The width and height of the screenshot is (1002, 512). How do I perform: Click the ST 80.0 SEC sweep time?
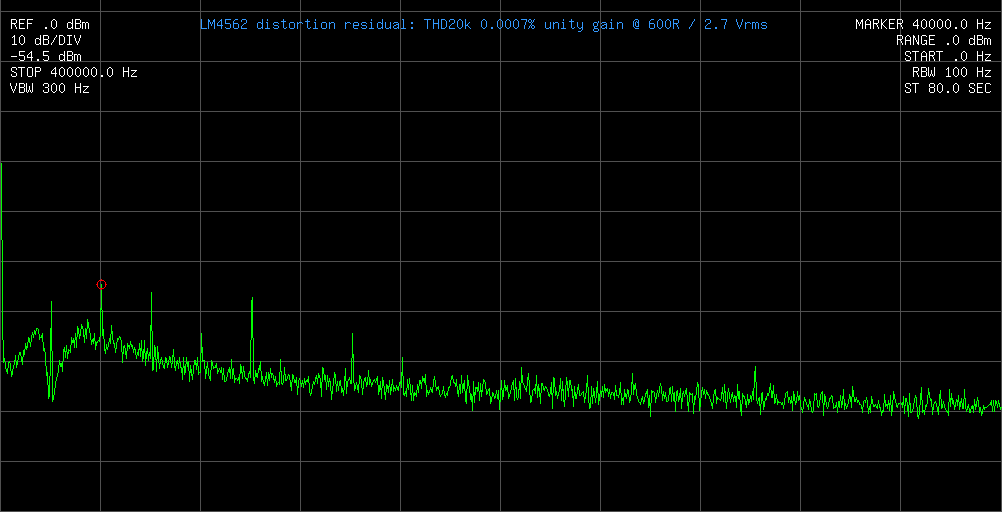[x=948, y=89]
